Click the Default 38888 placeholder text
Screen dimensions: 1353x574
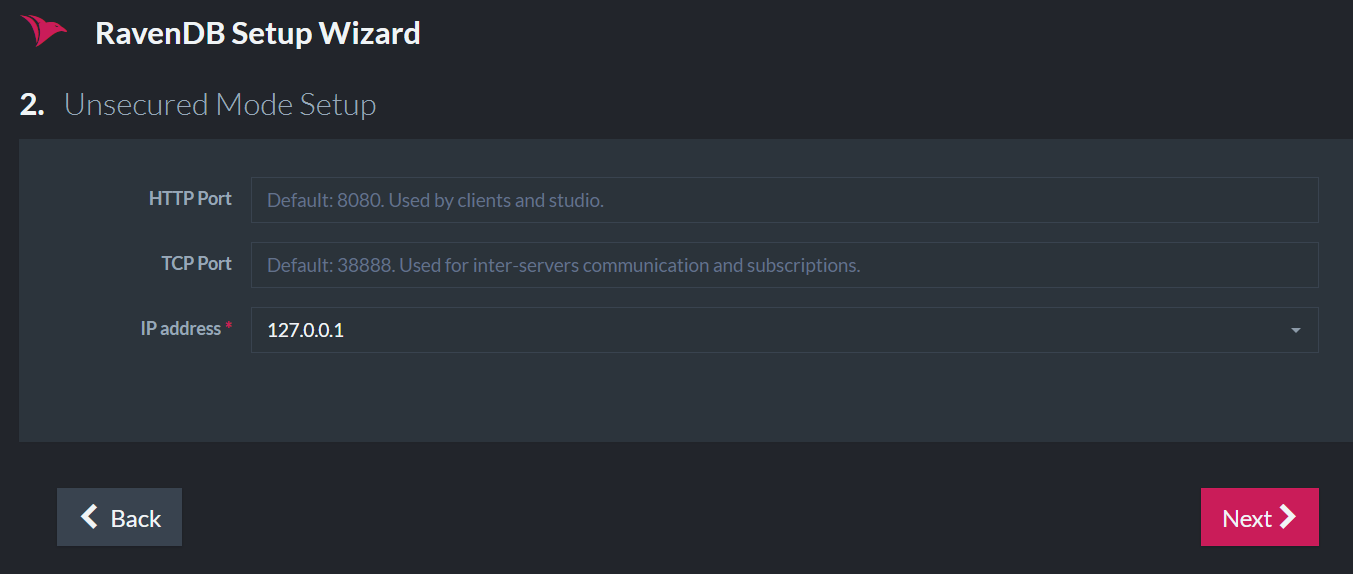pos(563,265)
